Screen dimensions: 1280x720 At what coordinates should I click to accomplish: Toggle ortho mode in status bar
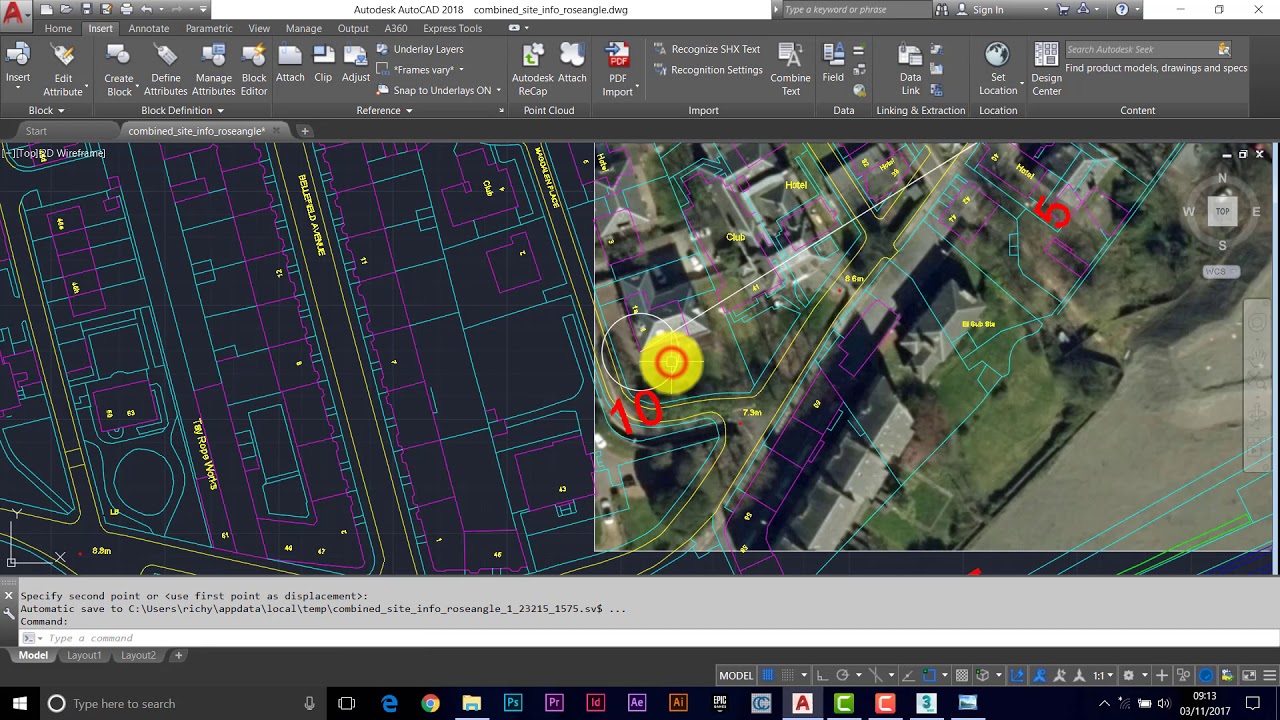point(821,675)
